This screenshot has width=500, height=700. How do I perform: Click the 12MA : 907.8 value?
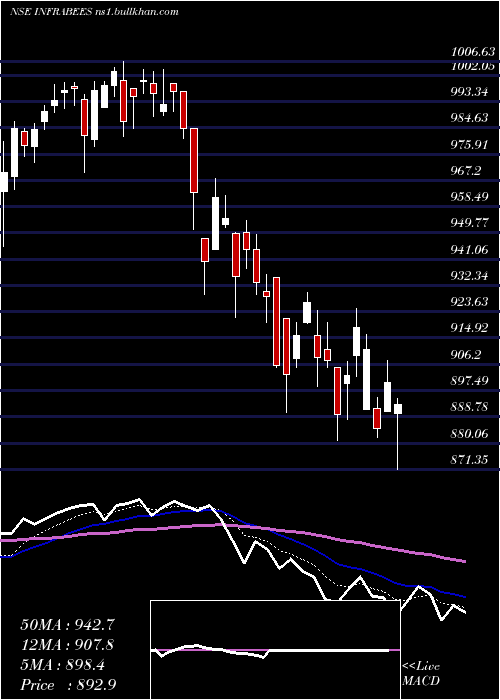(x=67, y=645)
